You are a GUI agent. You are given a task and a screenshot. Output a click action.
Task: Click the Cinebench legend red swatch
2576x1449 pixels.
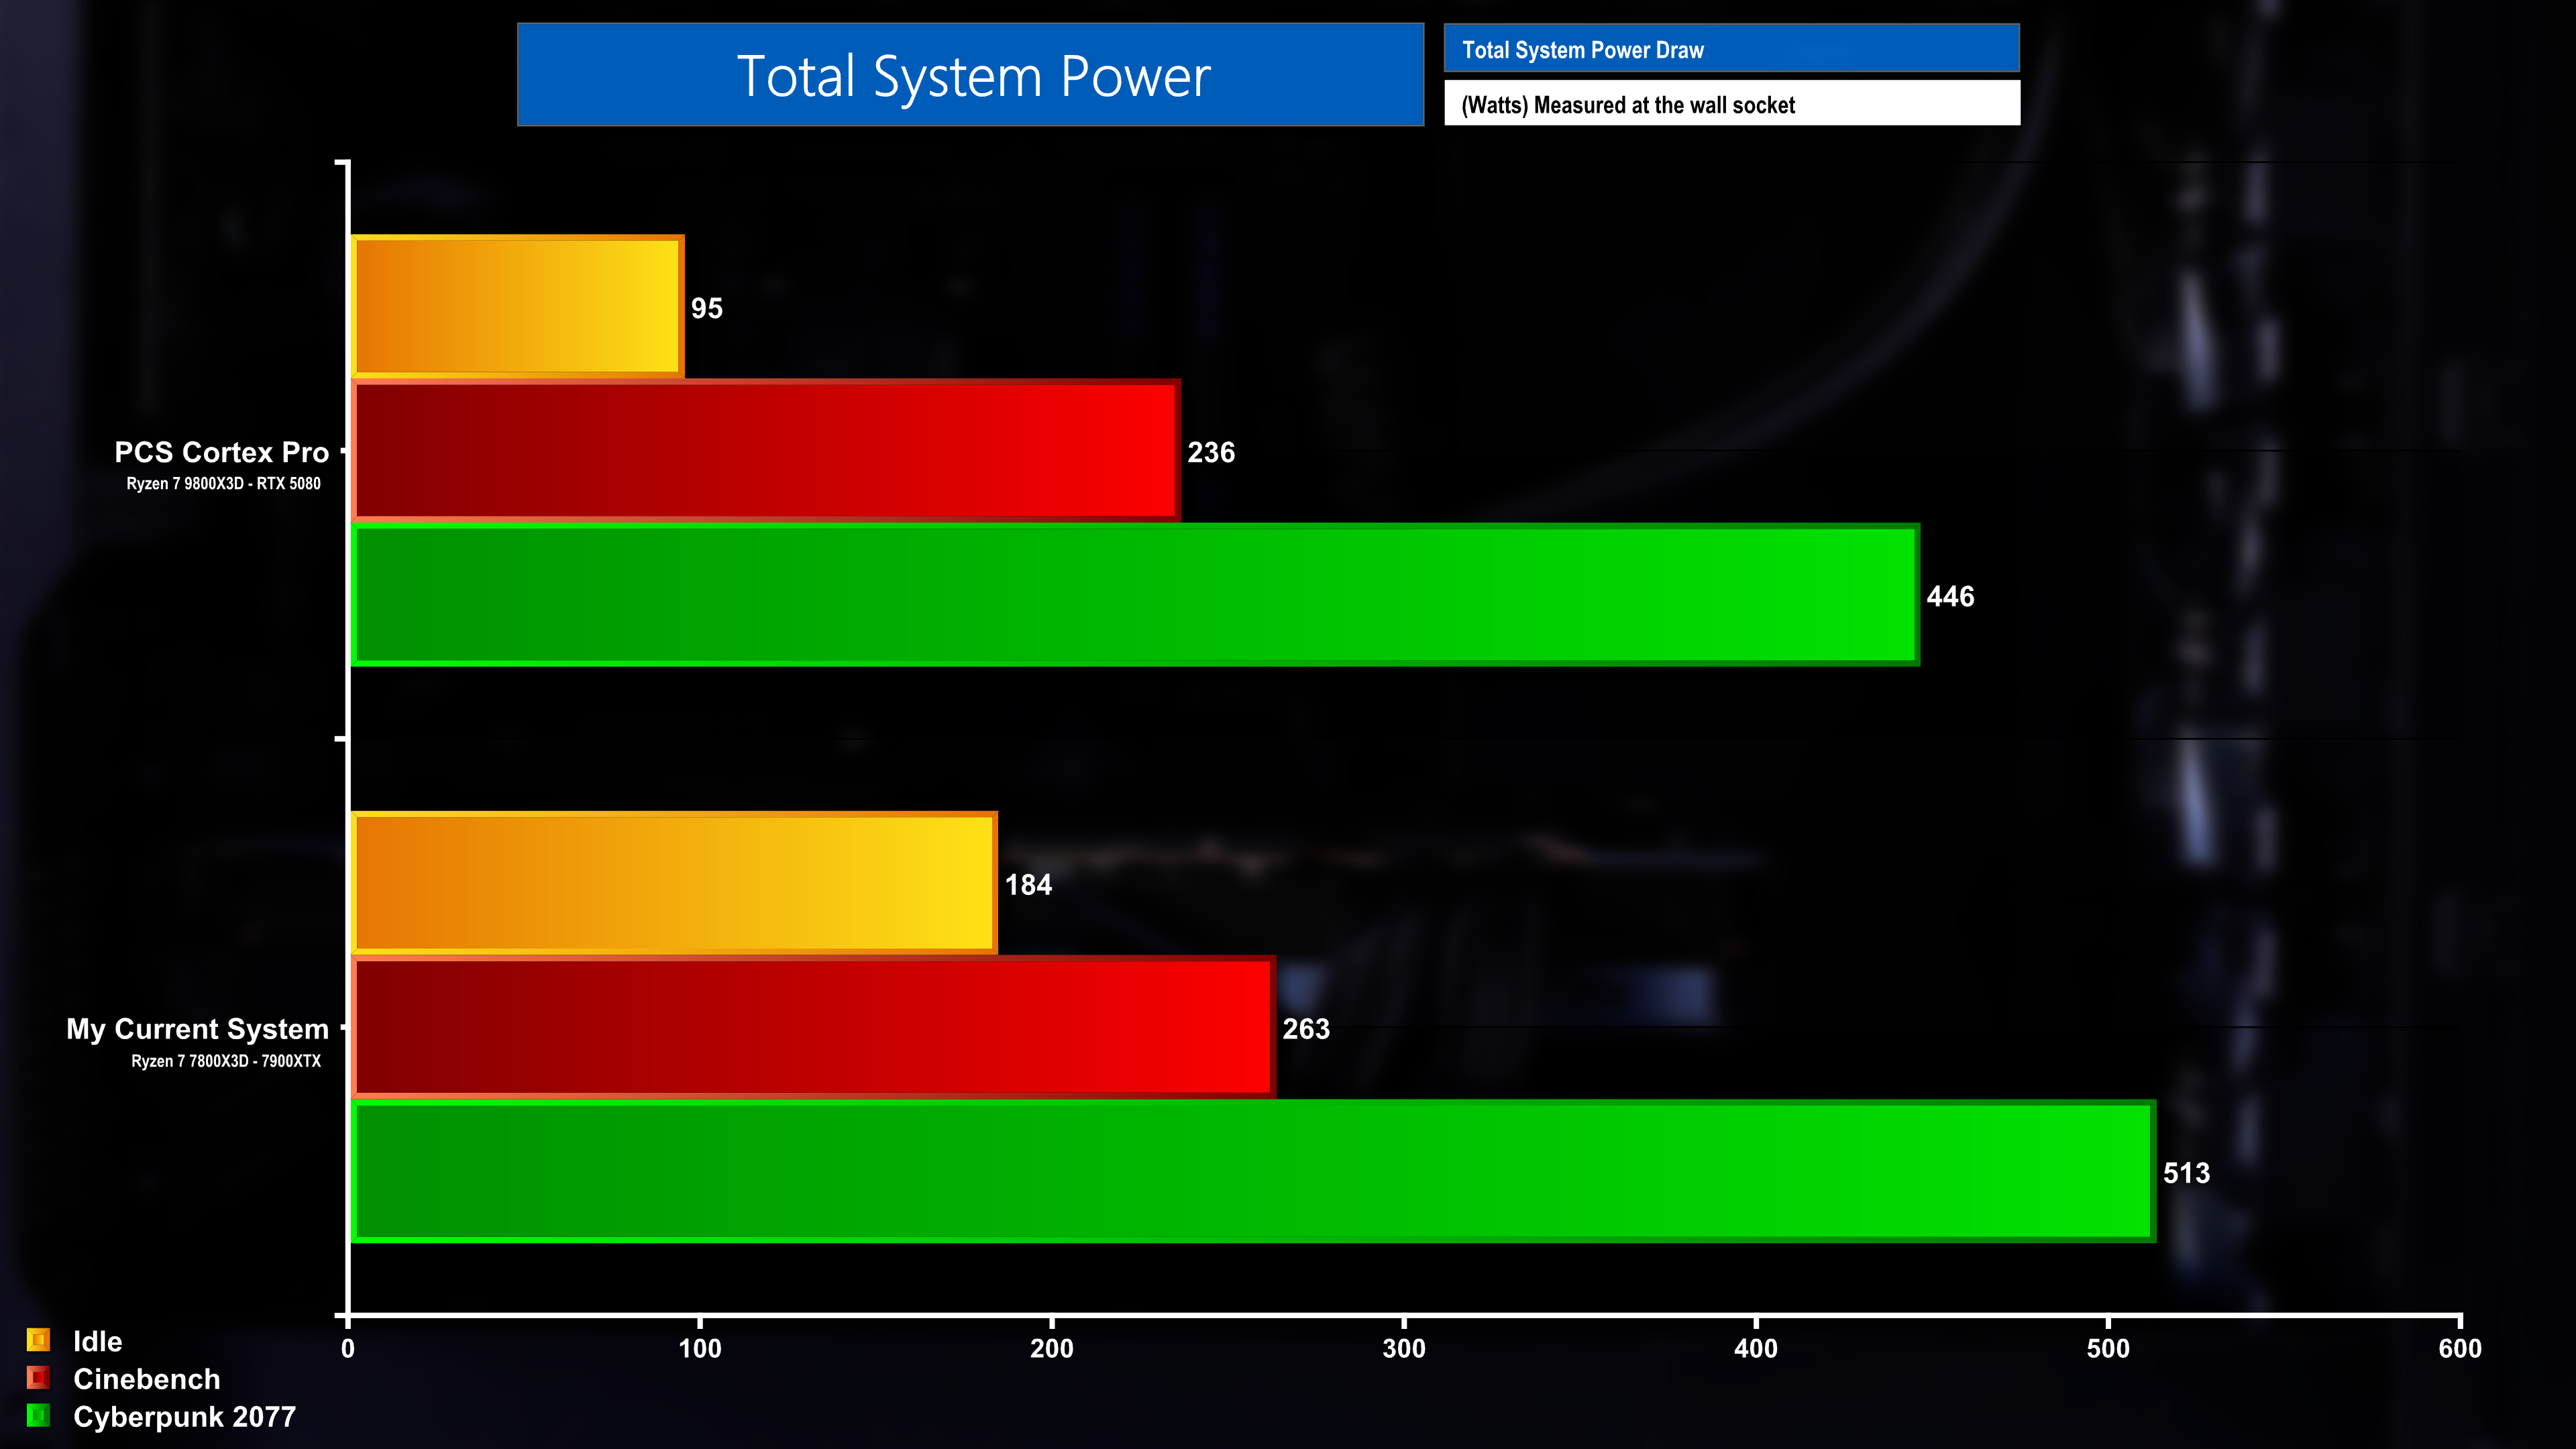pyautogui.click(x=38, y=1378)
